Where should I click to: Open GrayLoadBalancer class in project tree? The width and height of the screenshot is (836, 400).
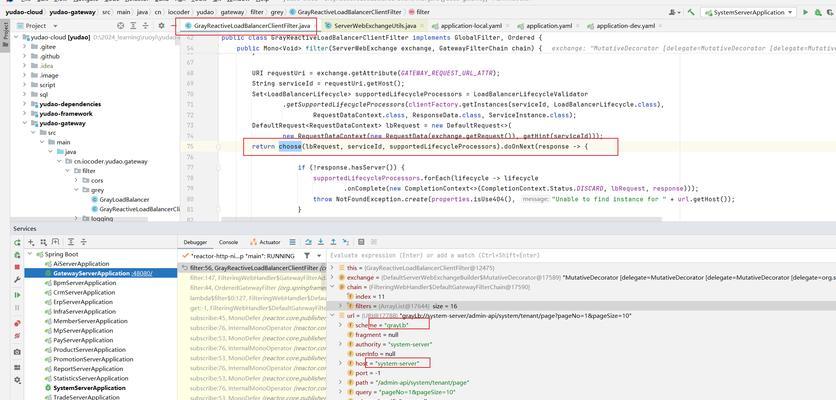[124, 199]
